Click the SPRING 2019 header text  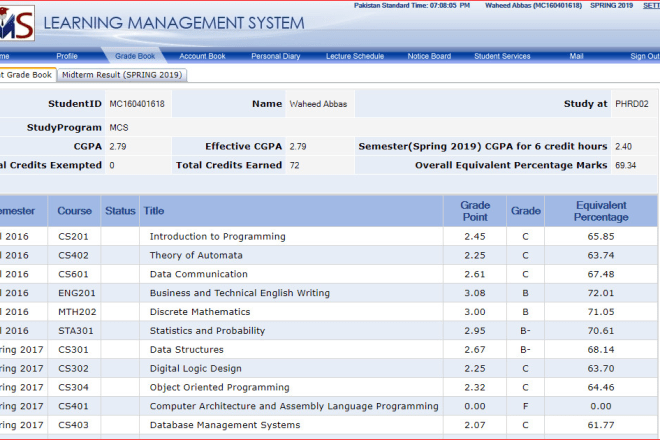[612, 5]
